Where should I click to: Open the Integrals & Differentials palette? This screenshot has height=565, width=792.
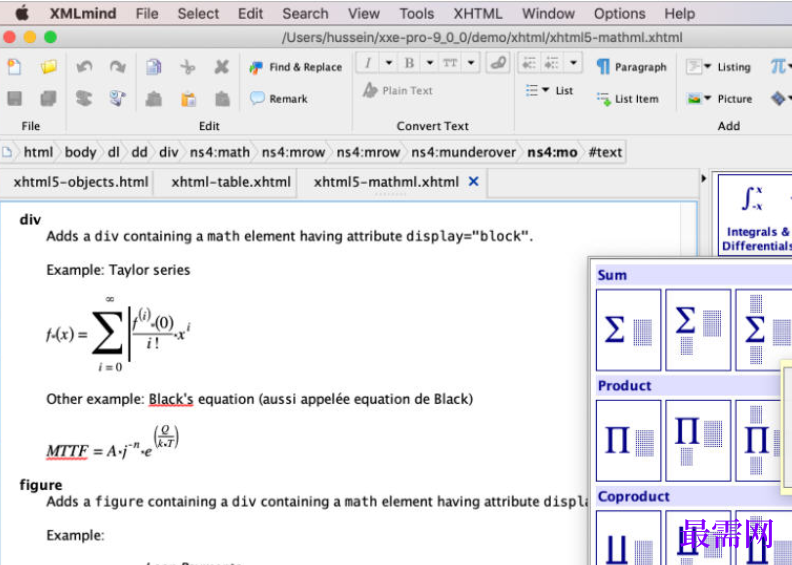tap(755, 216)
